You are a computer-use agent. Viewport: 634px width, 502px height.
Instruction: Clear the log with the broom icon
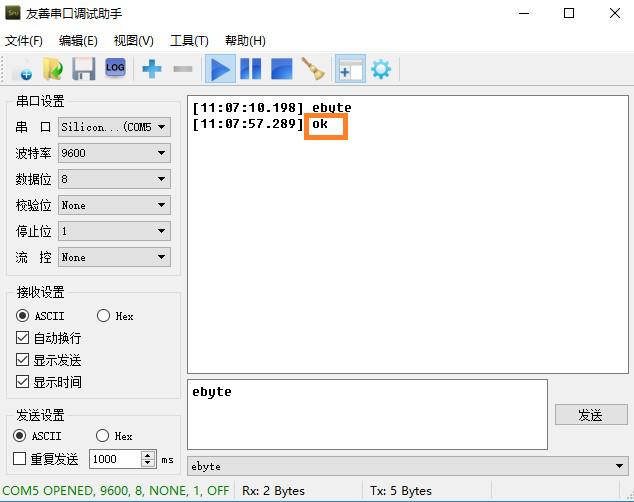coord(313,69)
